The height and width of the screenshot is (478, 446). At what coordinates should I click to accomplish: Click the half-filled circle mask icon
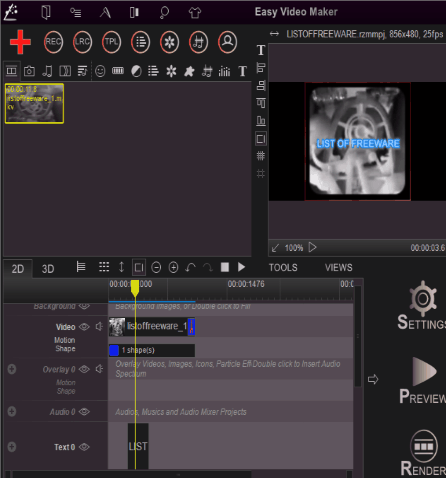[x=136, y=71]
